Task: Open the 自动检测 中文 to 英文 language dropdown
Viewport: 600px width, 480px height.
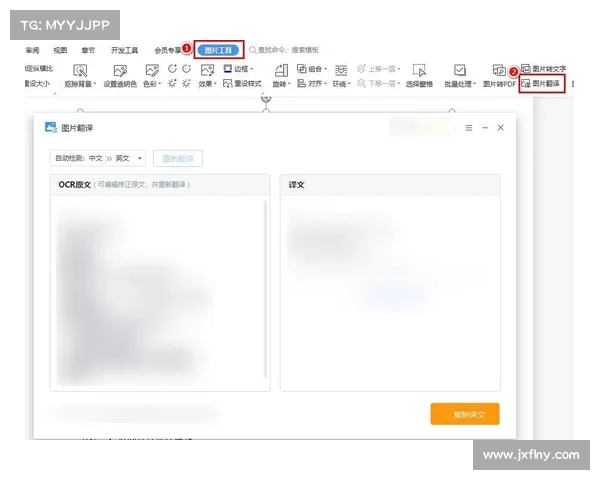Action: [98, 158]
